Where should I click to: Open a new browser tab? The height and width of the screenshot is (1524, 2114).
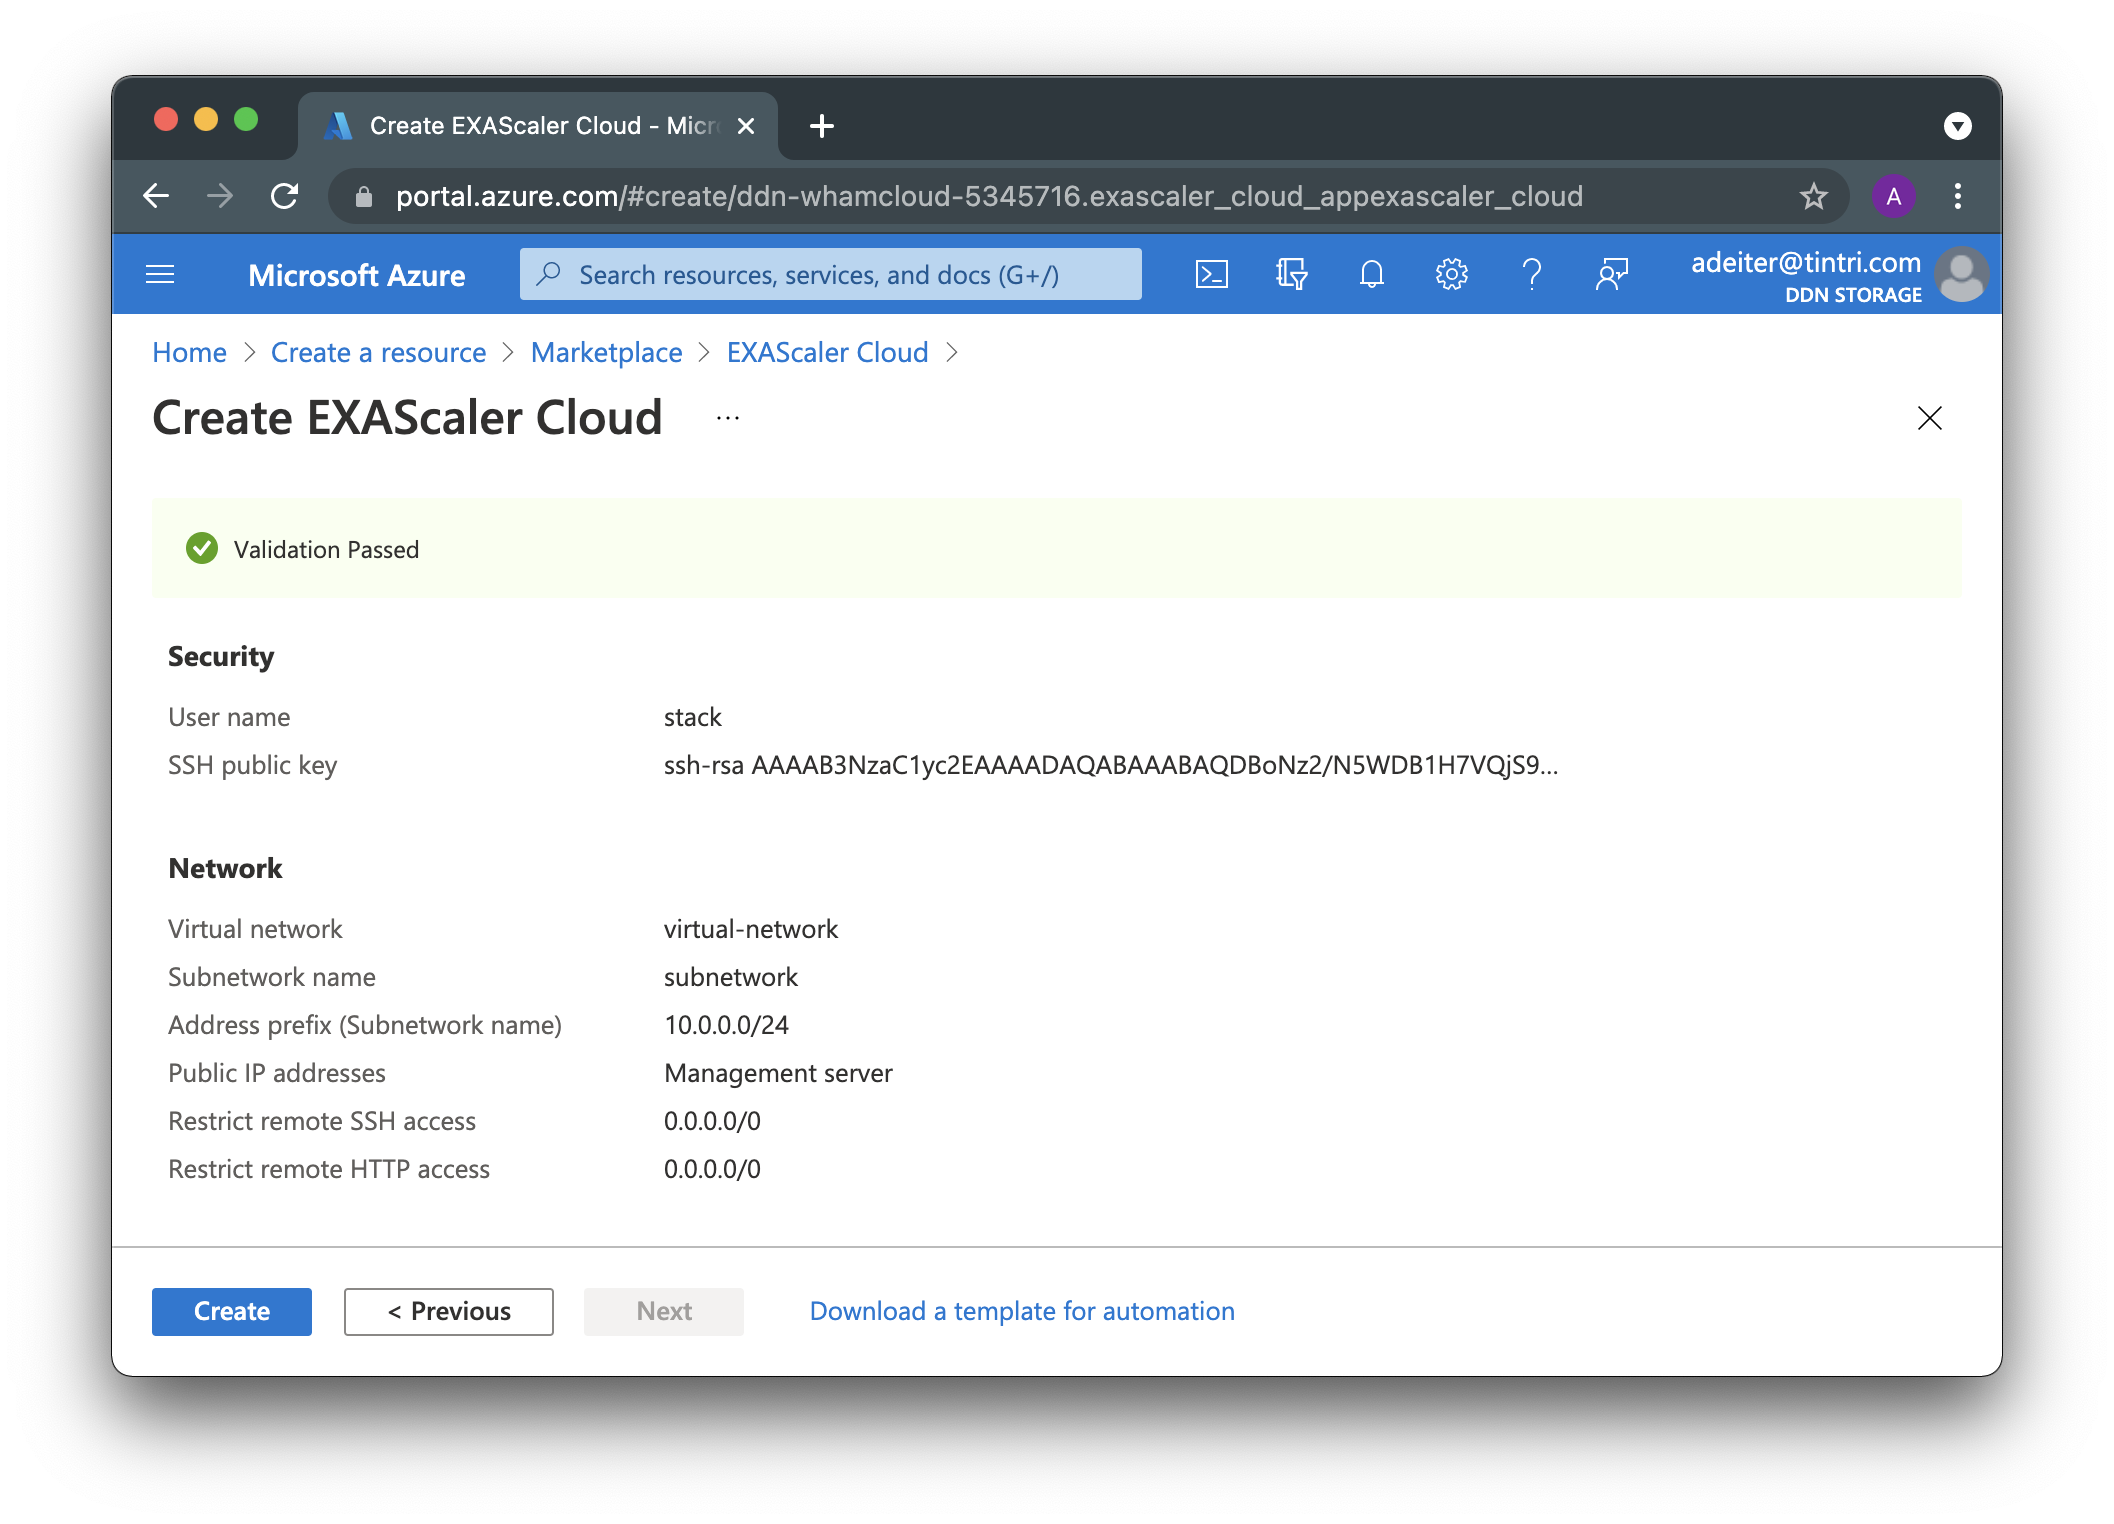pos(821,126)
